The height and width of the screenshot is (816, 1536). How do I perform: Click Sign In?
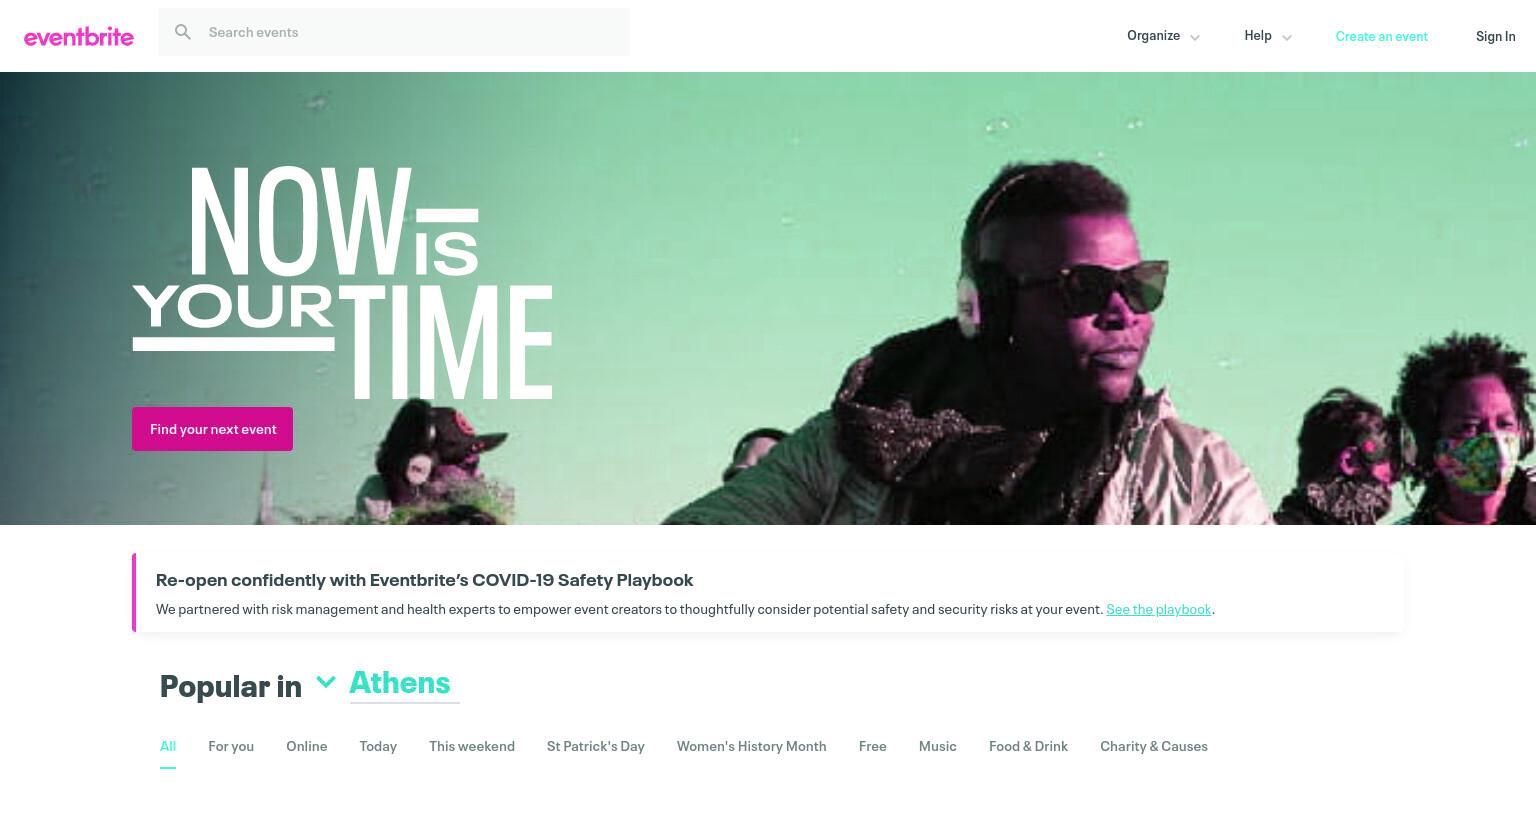click(x=1495, y=36)
